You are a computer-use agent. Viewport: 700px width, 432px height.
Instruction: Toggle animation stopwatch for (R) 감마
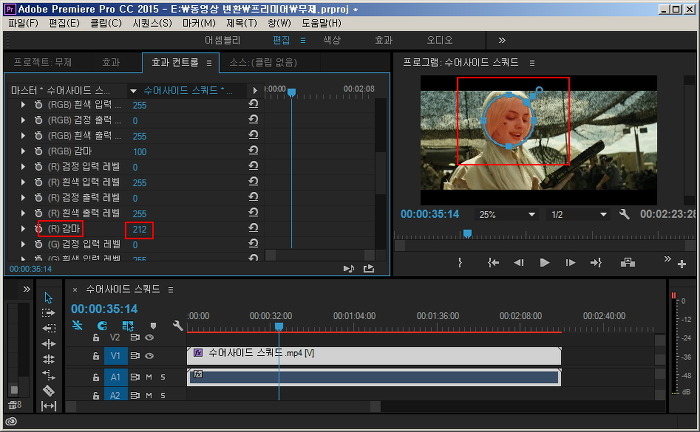pos(38,229)
